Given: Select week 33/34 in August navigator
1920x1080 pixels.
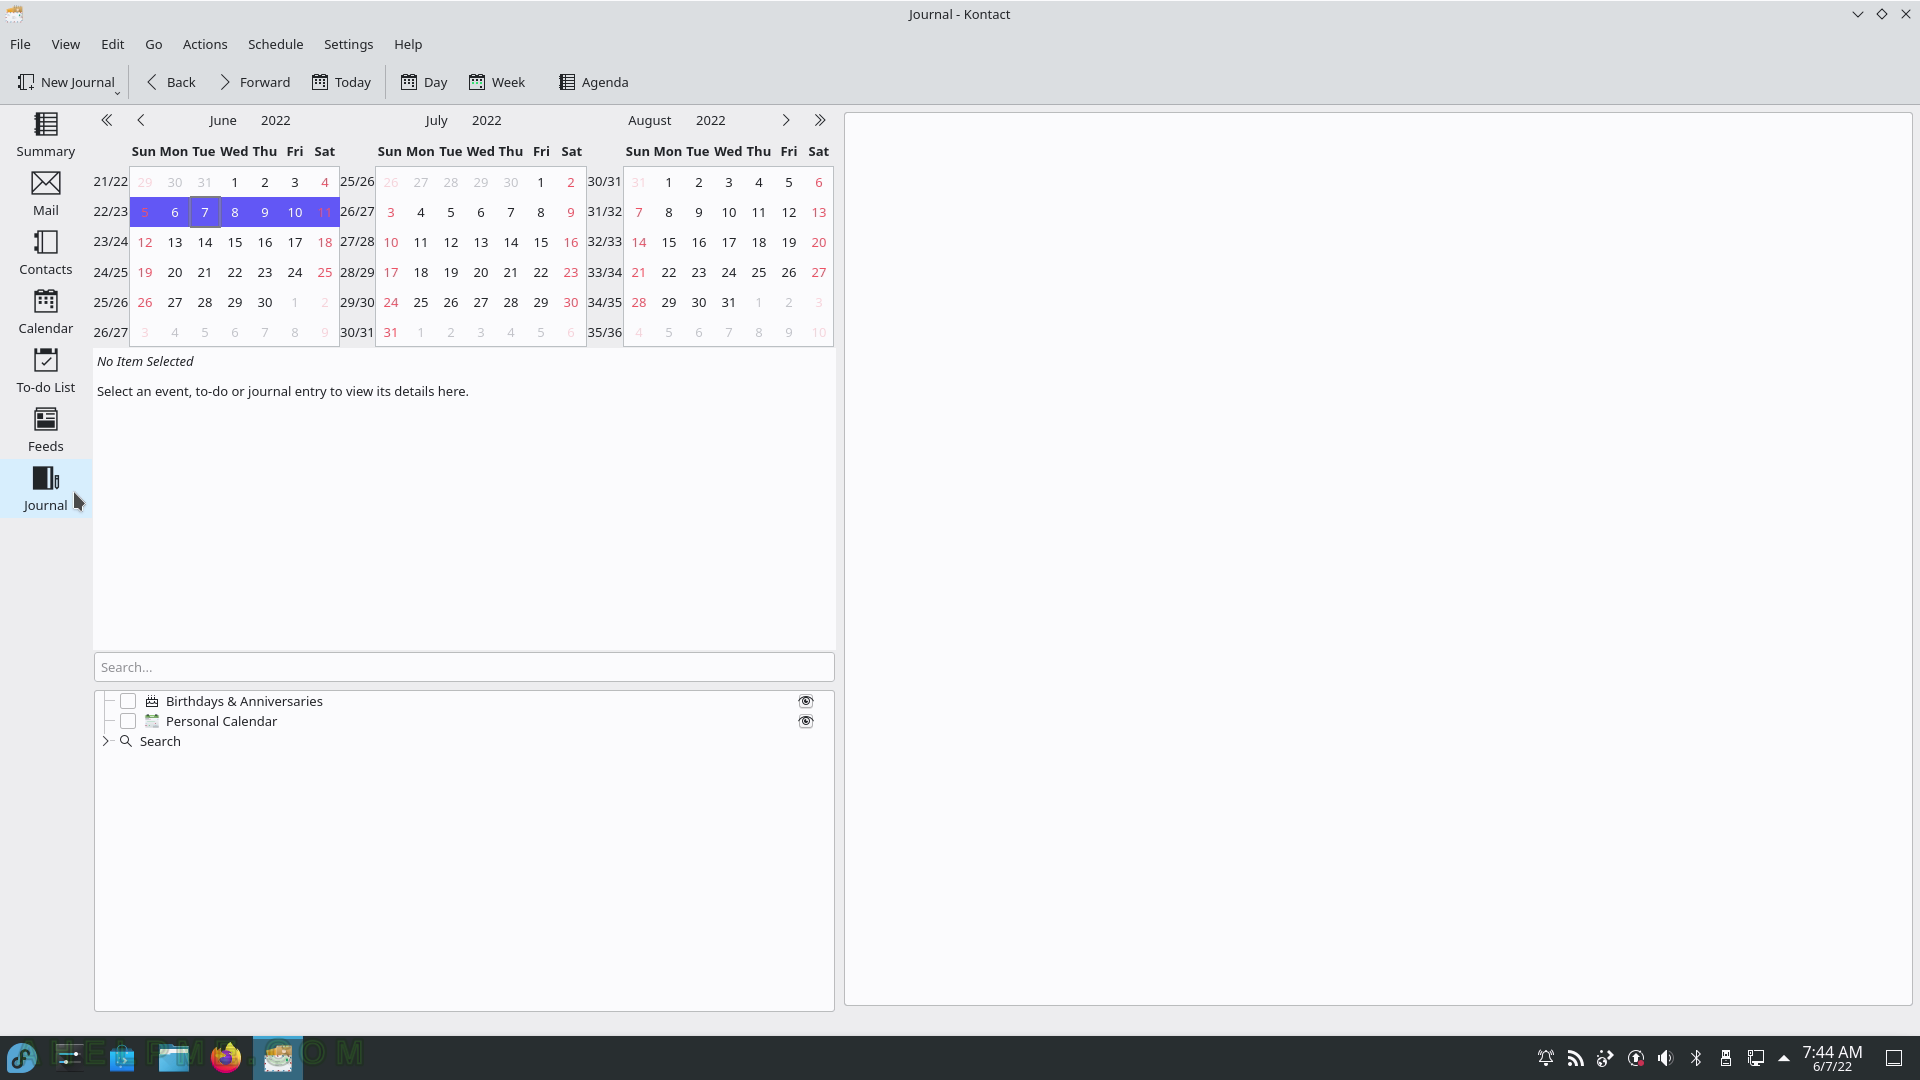Looking at the screenshot, I should pyautogui.click(x=605, y=272).
